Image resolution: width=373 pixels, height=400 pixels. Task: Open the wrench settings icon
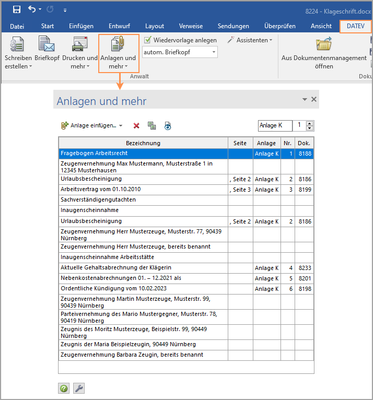[79, 388]
